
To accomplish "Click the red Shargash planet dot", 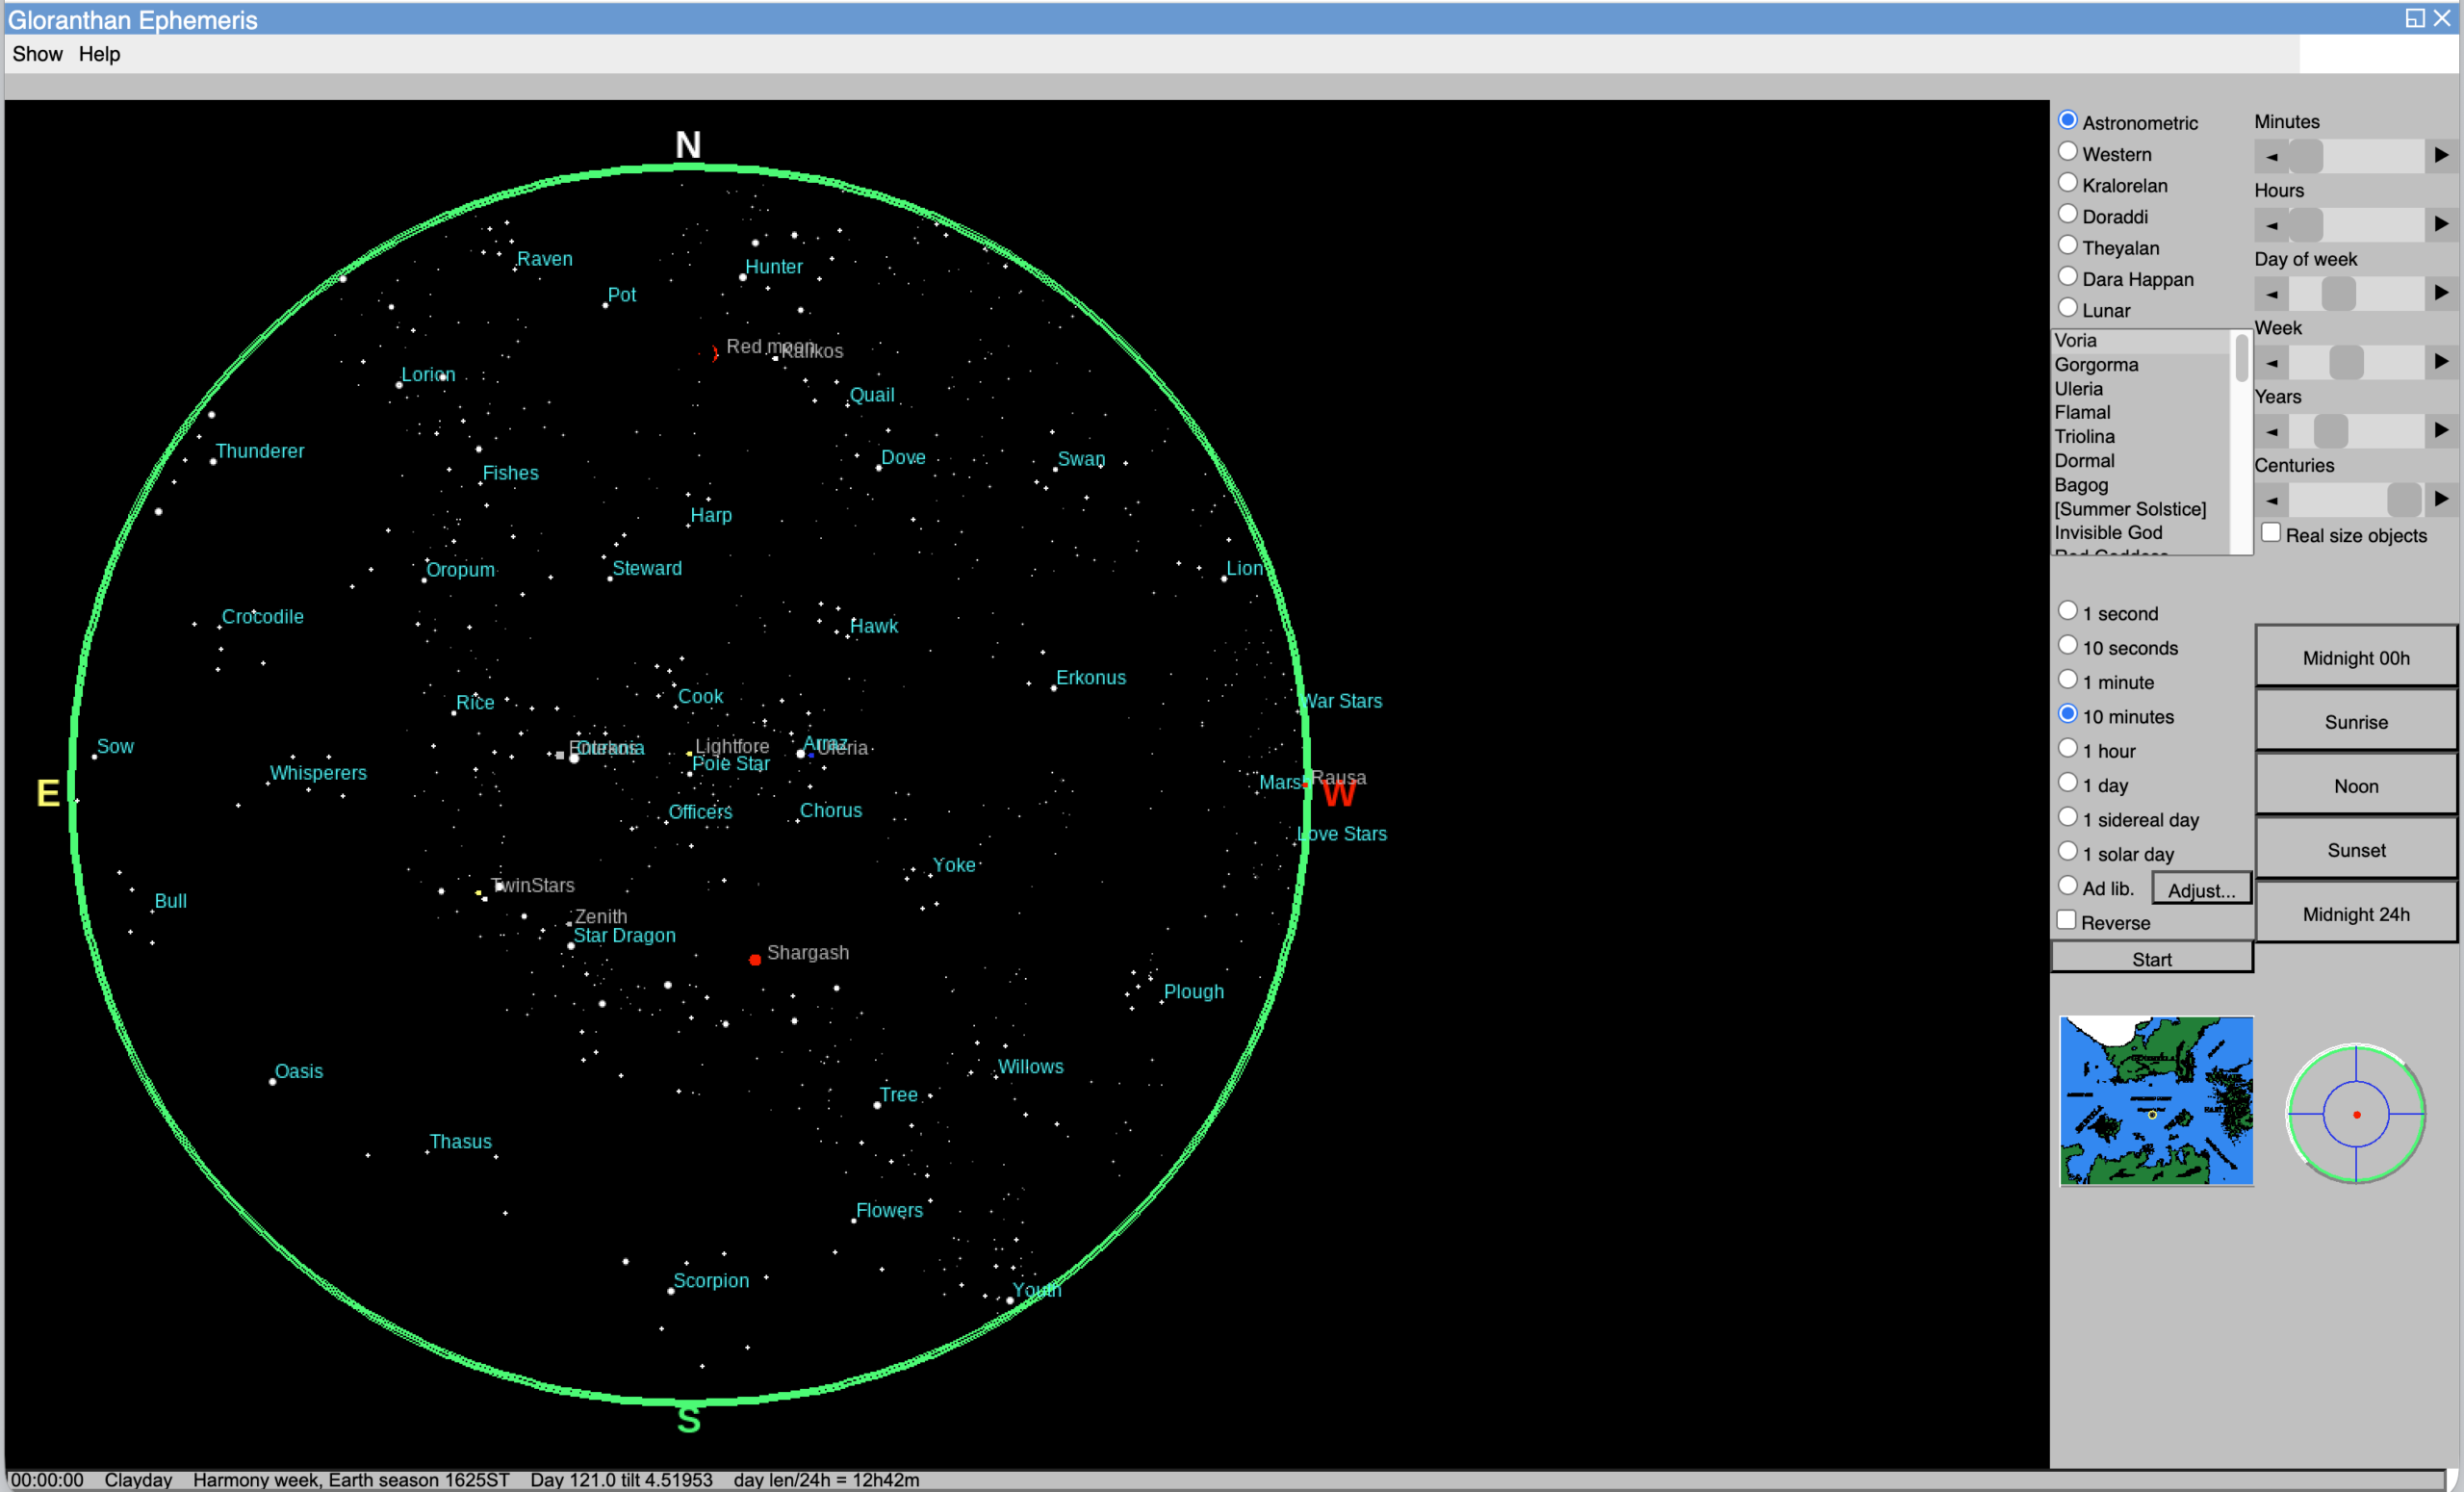I will pos(755,960).
